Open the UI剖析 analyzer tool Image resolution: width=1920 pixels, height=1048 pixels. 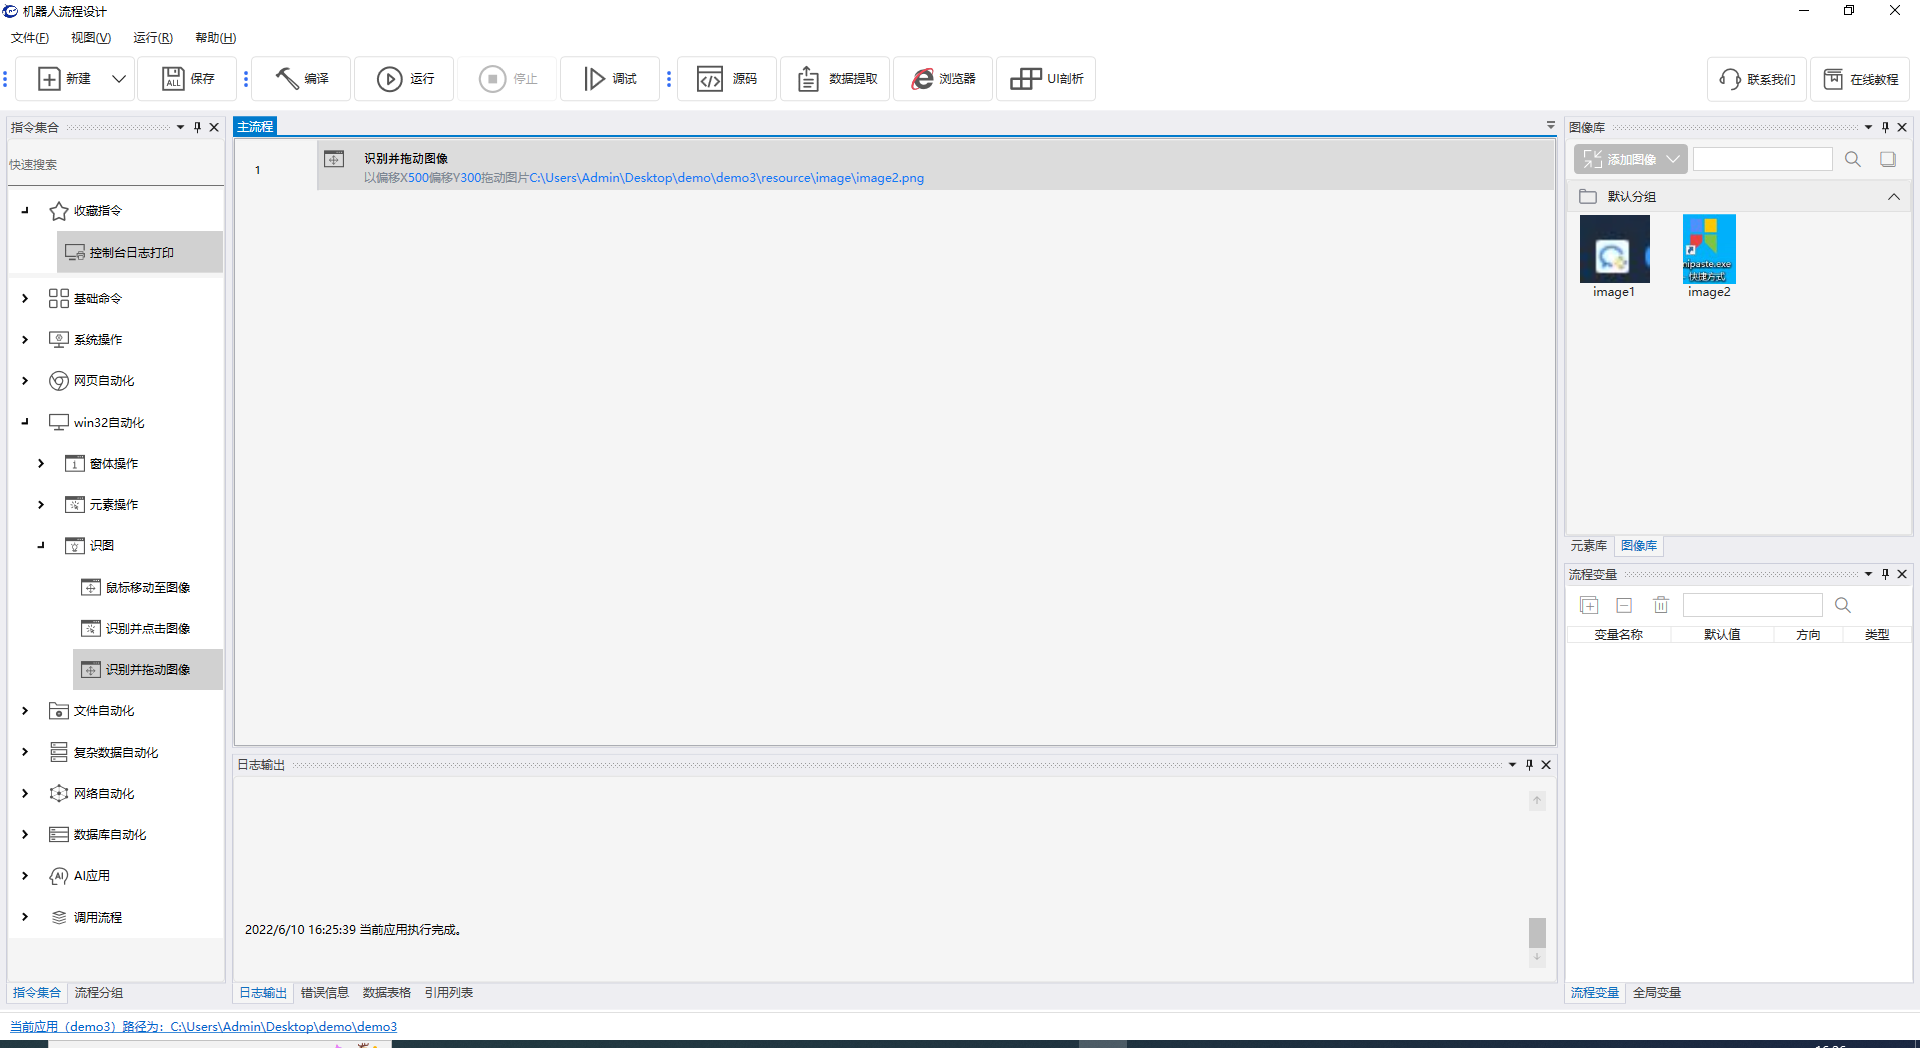[x=1025, y=79]
